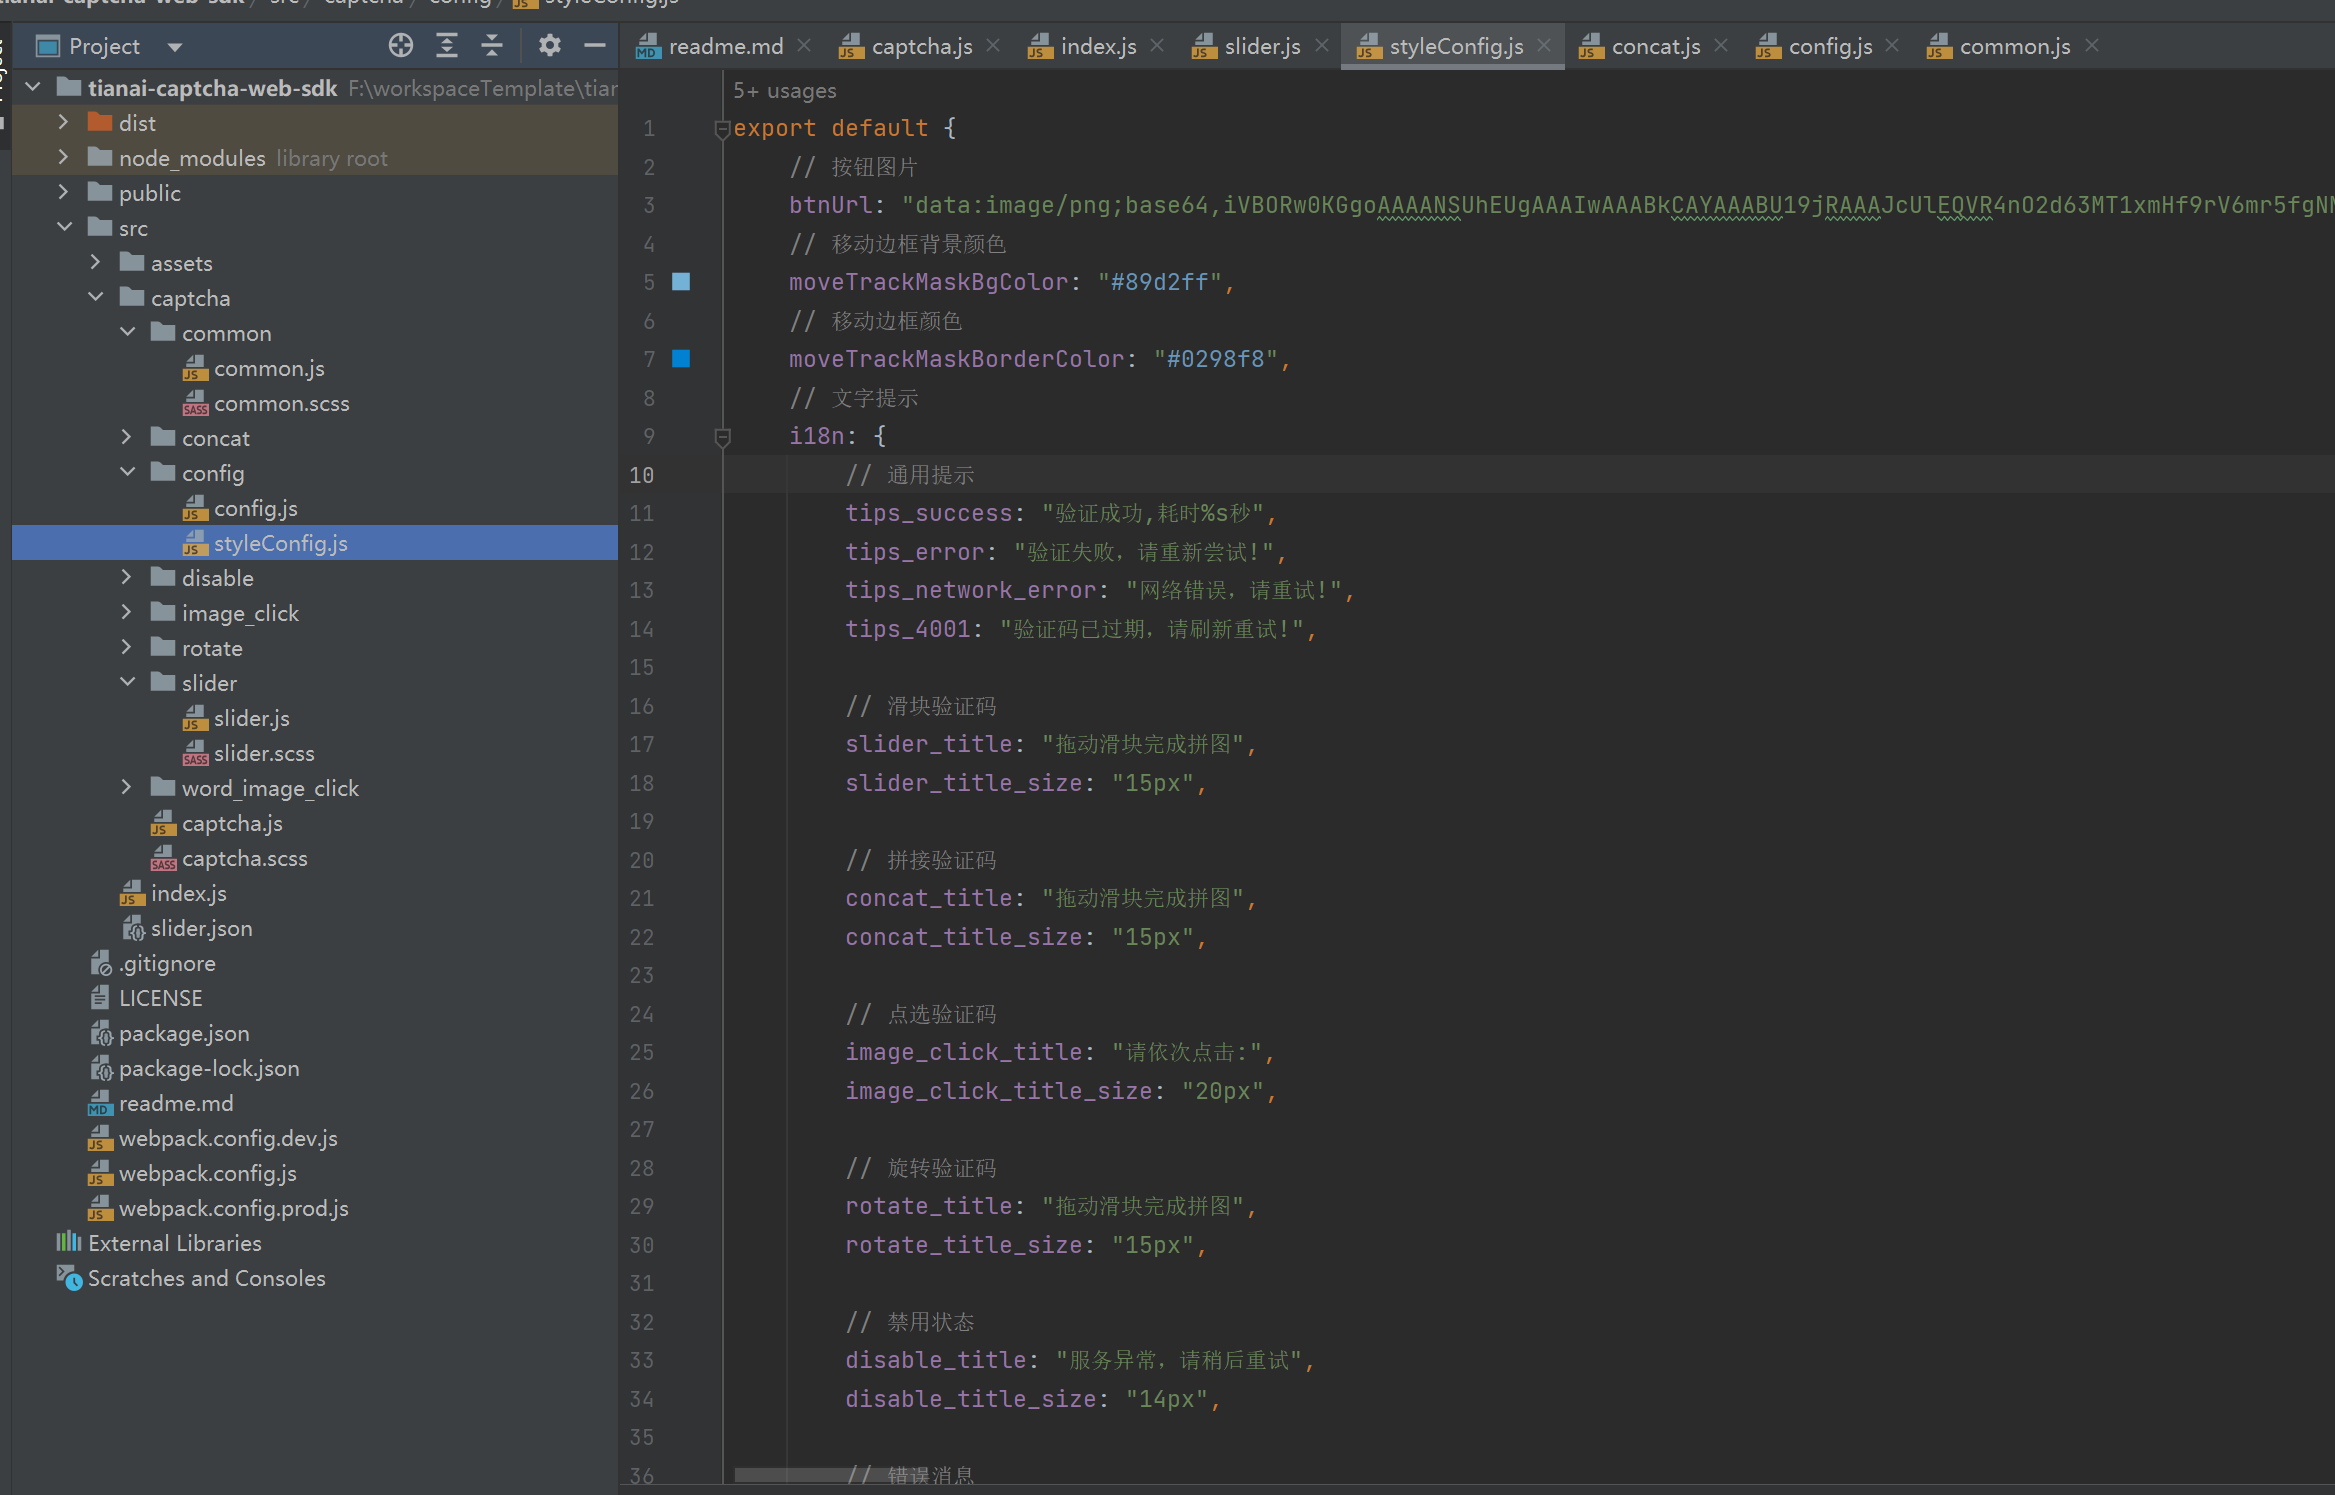Viewport: 2335px width, 1495px height.
Task: Click the #0298f8 color gutter swatch
Action: pyautogui.click(x=681, y=359)
